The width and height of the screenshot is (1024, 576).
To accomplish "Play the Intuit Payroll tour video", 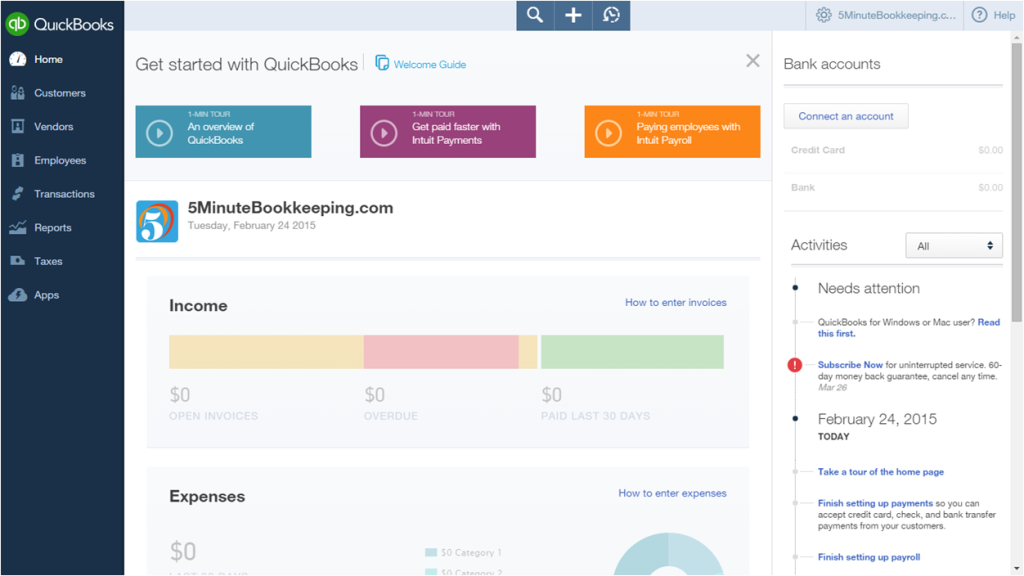I will [x=609, y=133].
